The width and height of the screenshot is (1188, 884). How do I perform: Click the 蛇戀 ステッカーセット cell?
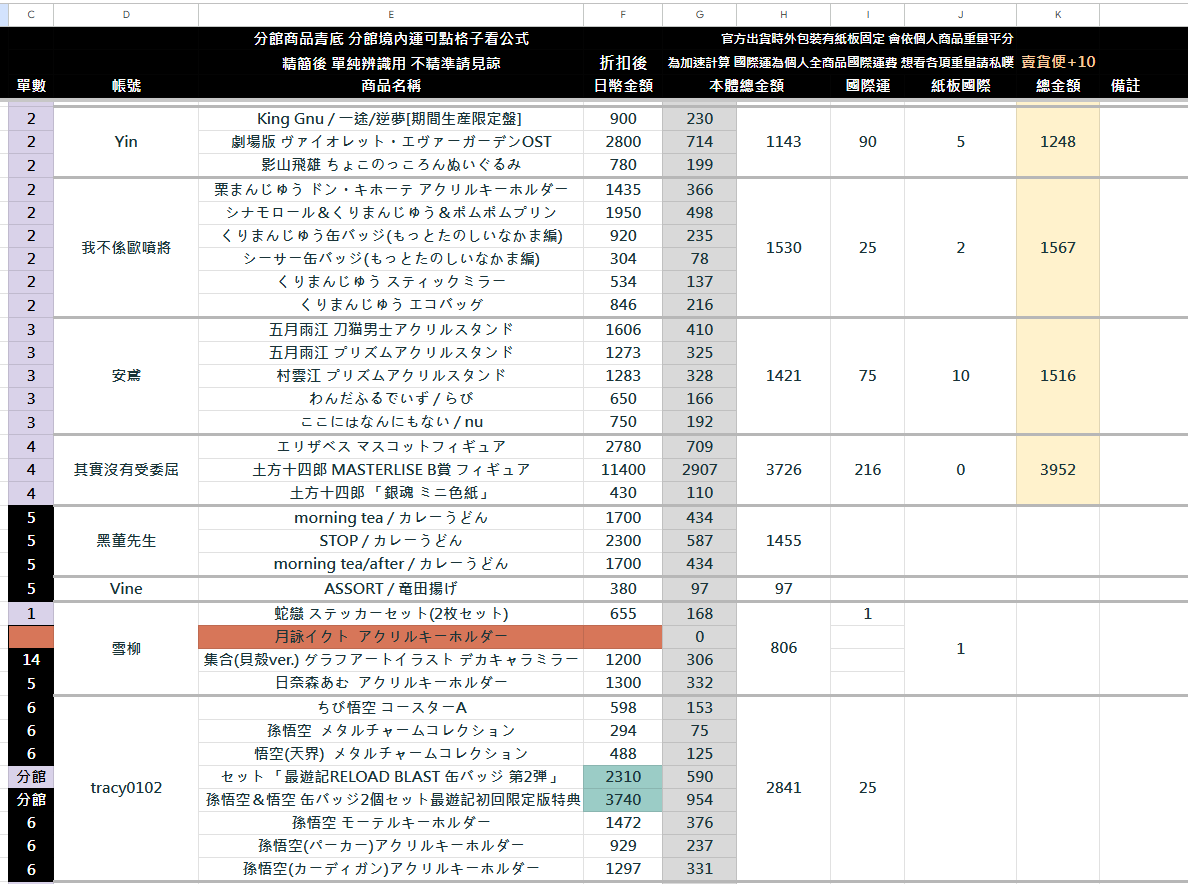click(x=391, y=614)
